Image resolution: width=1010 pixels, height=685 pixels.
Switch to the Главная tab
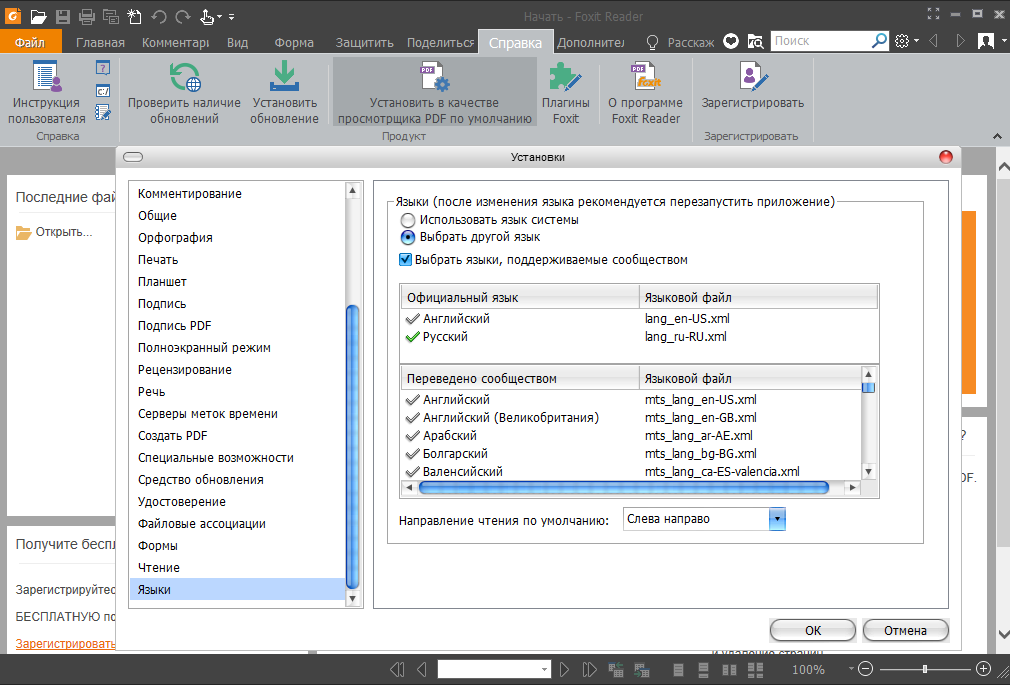(x=100, y=43)
